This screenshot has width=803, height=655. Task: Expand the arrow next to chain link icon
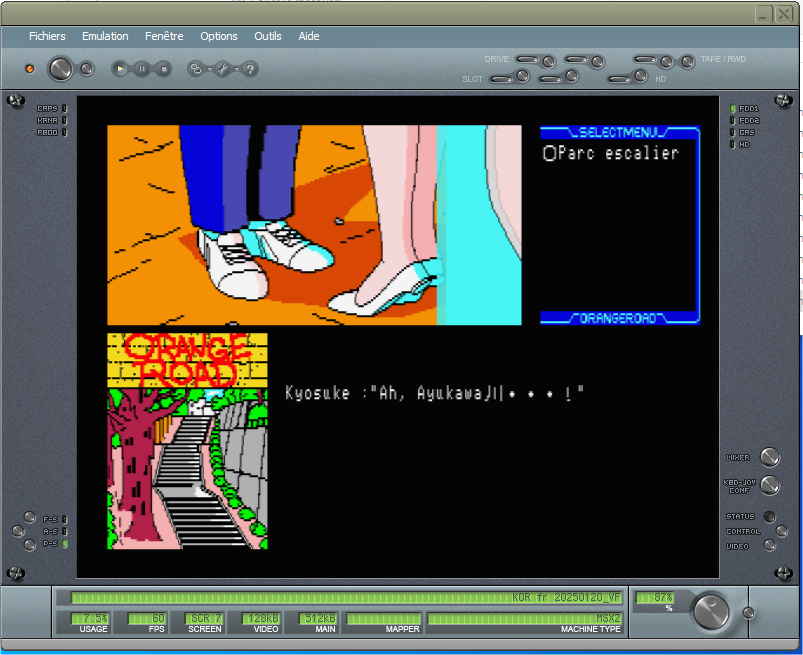coord(209,69)
